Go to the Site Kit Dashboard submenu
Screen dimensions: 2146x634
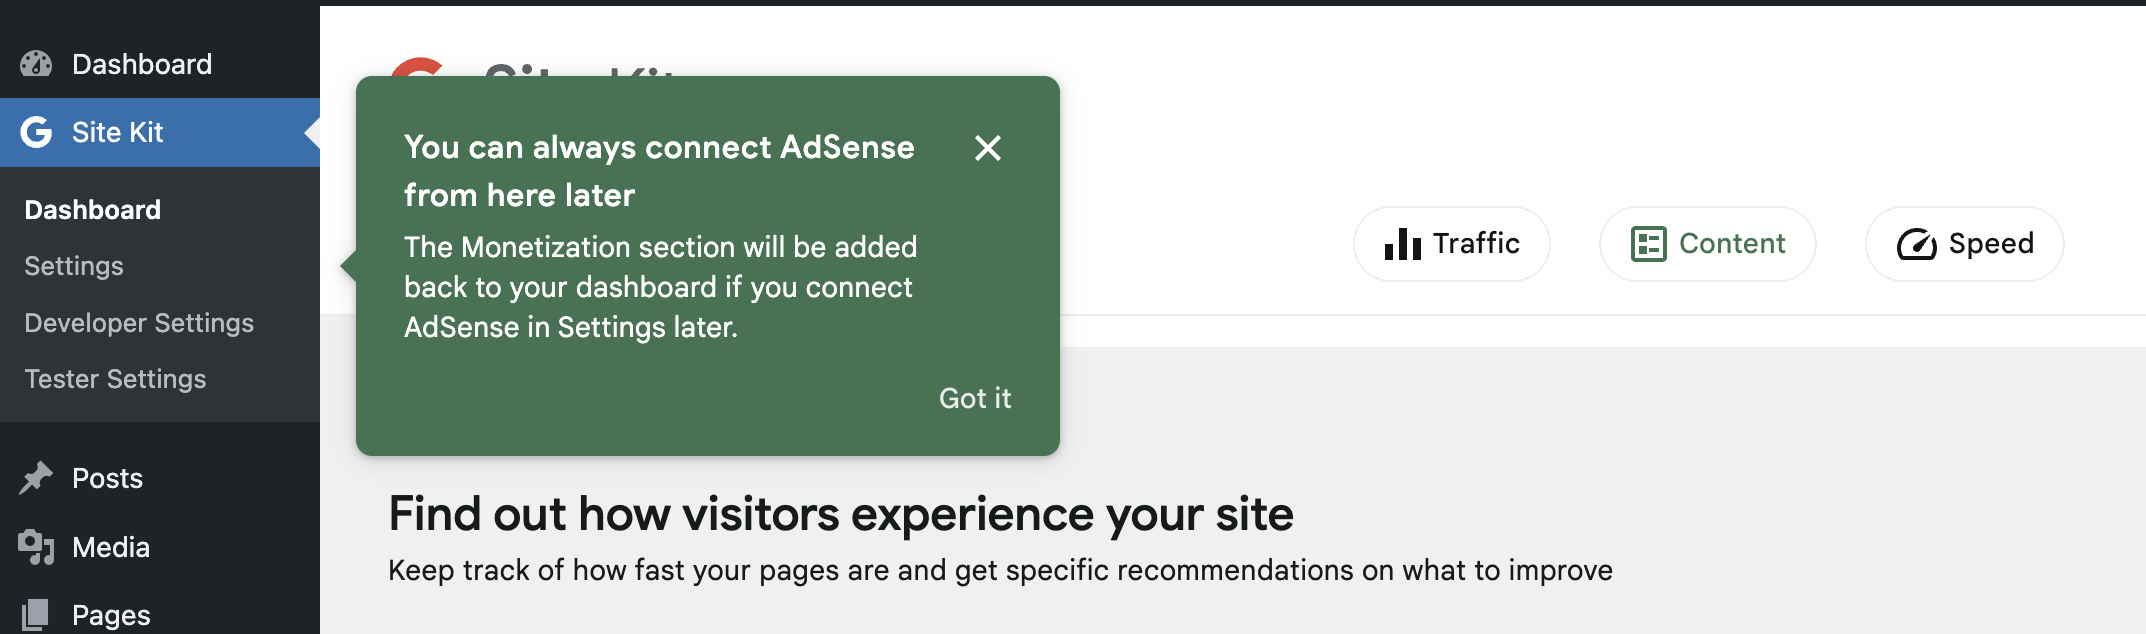[x=91, y=209]
